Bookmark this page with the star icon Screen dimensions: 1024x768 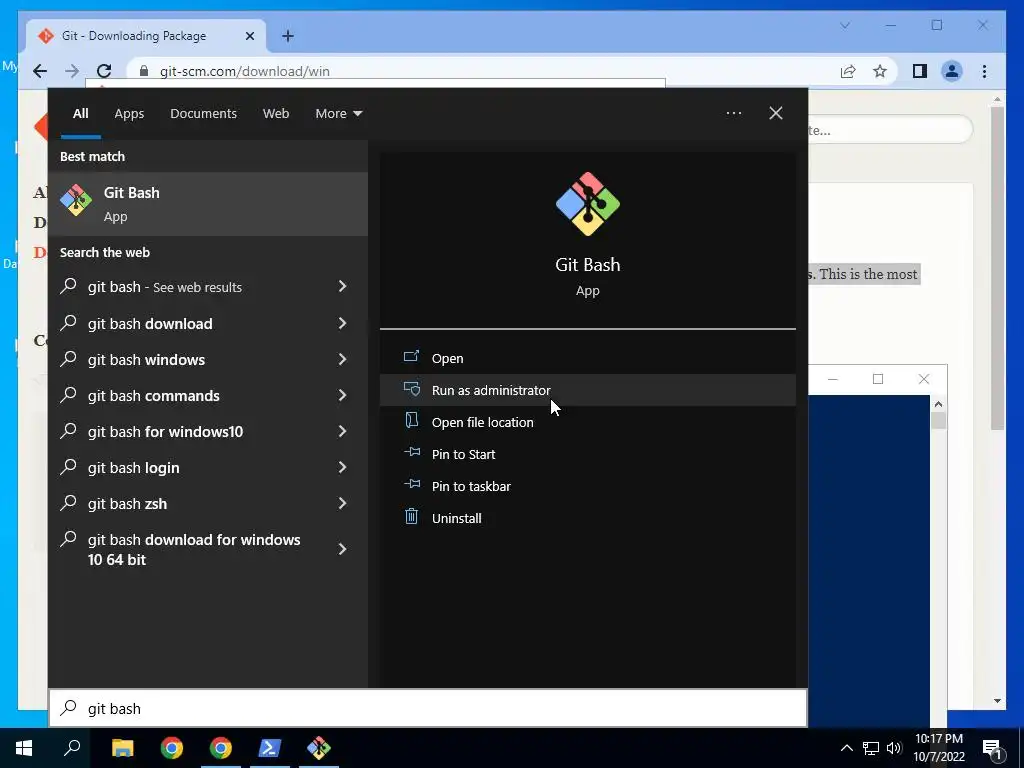coord(880,71)
